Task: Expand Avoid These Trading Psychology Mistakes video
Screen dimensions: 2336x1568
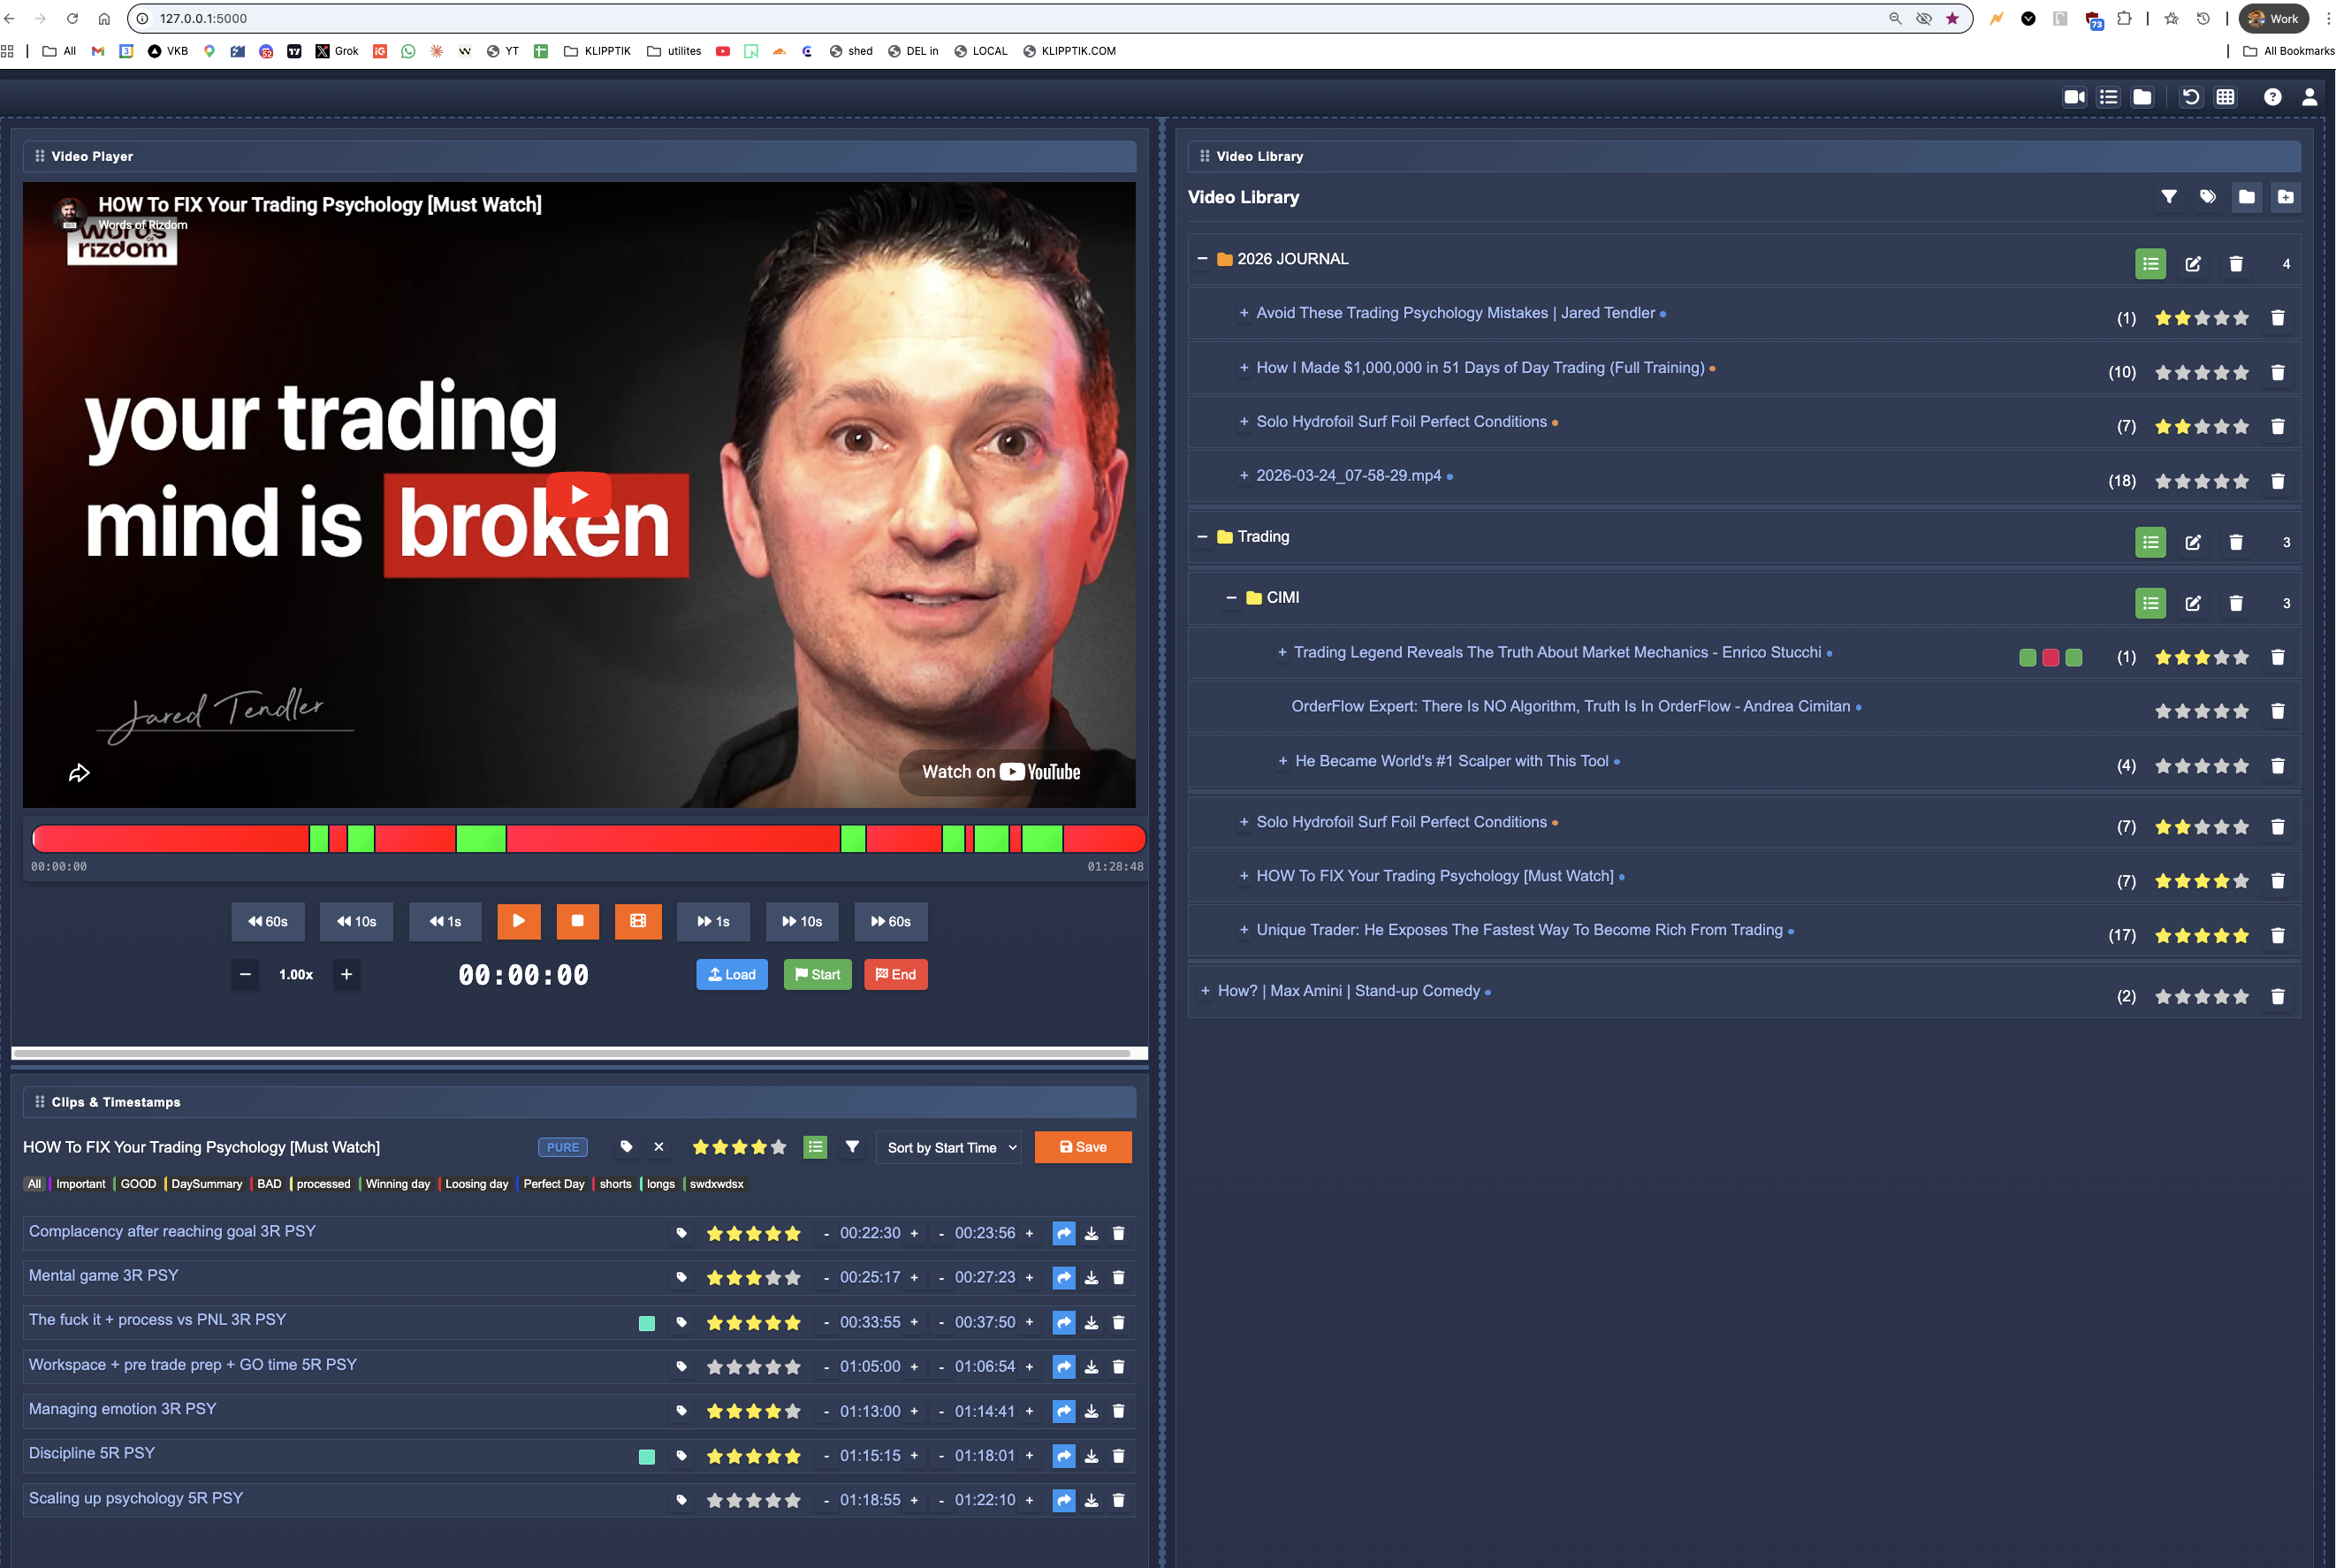Action: click(1244, 313)
